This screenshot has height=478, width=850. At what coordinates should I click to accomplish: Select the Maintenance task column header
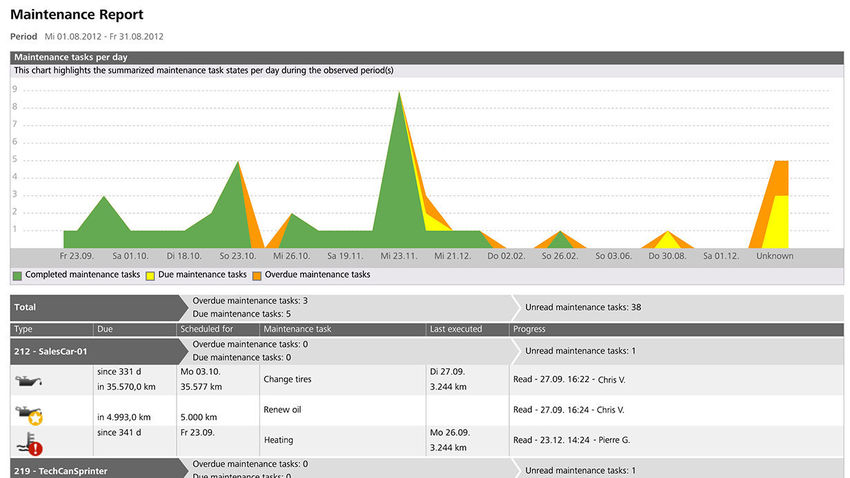pyautogui.click(x=343, y=329)
